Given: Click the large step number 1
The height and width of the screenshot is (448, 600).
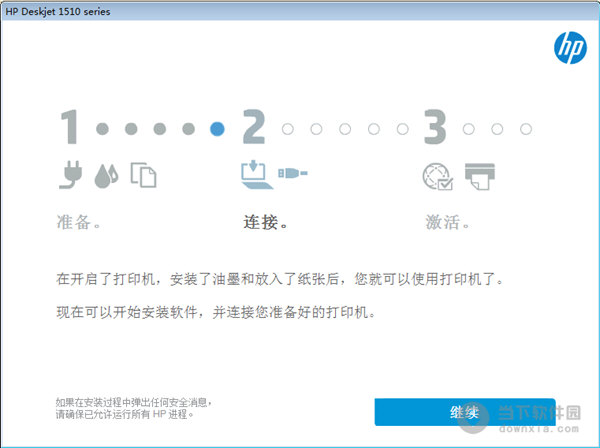Looking at the screenshot, I should (x=70, y=127).
